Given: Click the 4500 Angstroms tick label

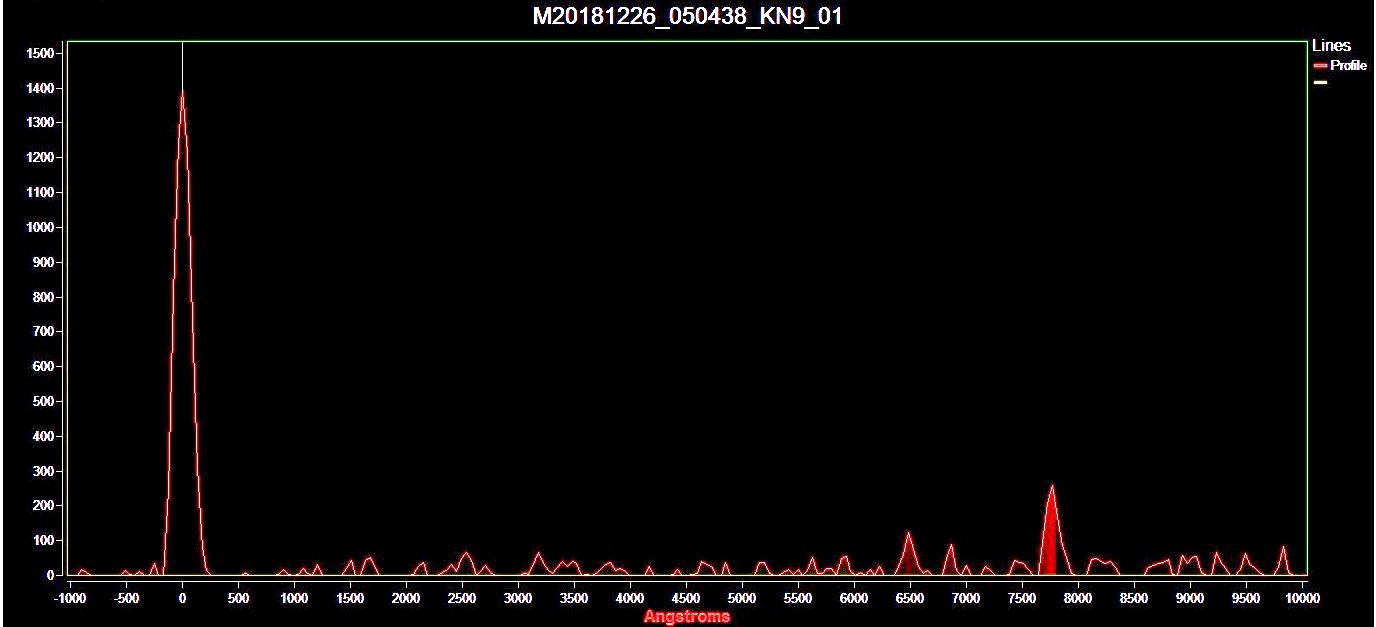Looking at the screenshot, I should point(686,598).
